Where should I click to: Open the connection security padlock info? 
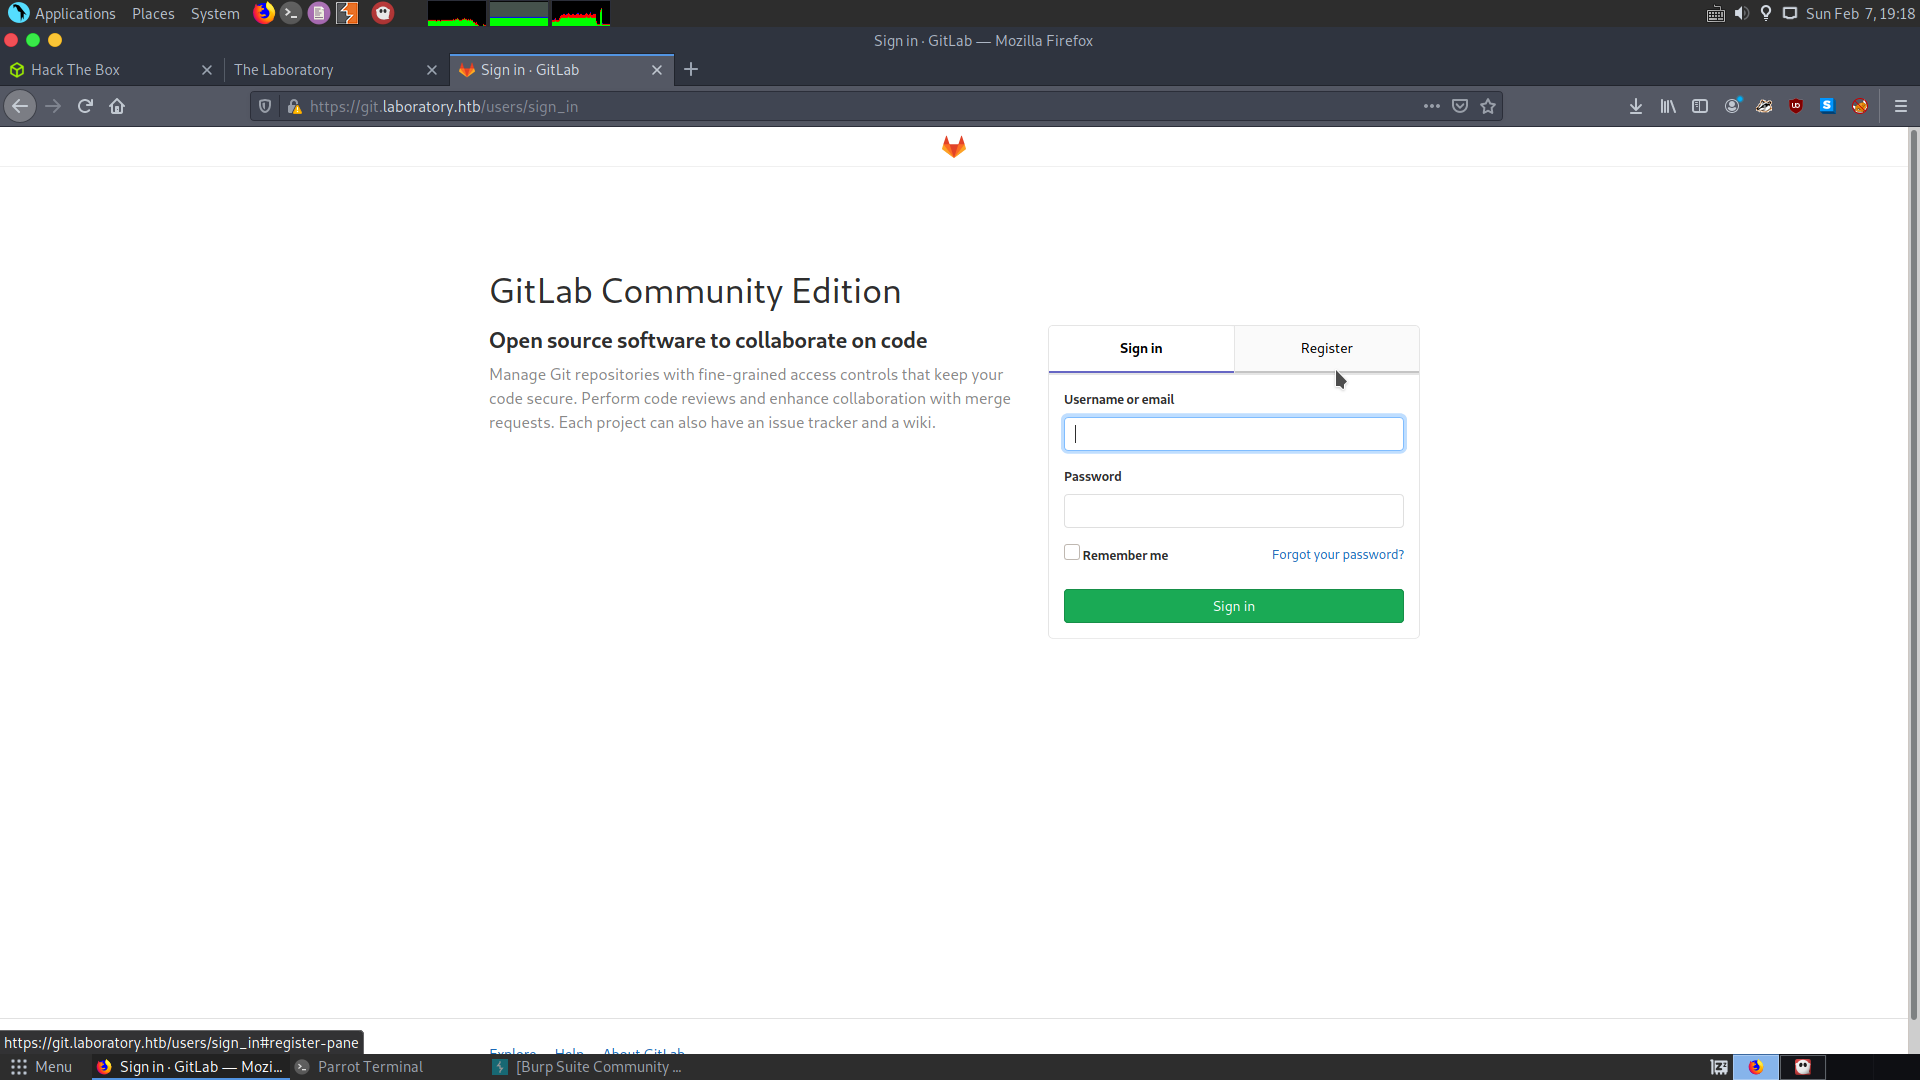click(x=294, y=106)
